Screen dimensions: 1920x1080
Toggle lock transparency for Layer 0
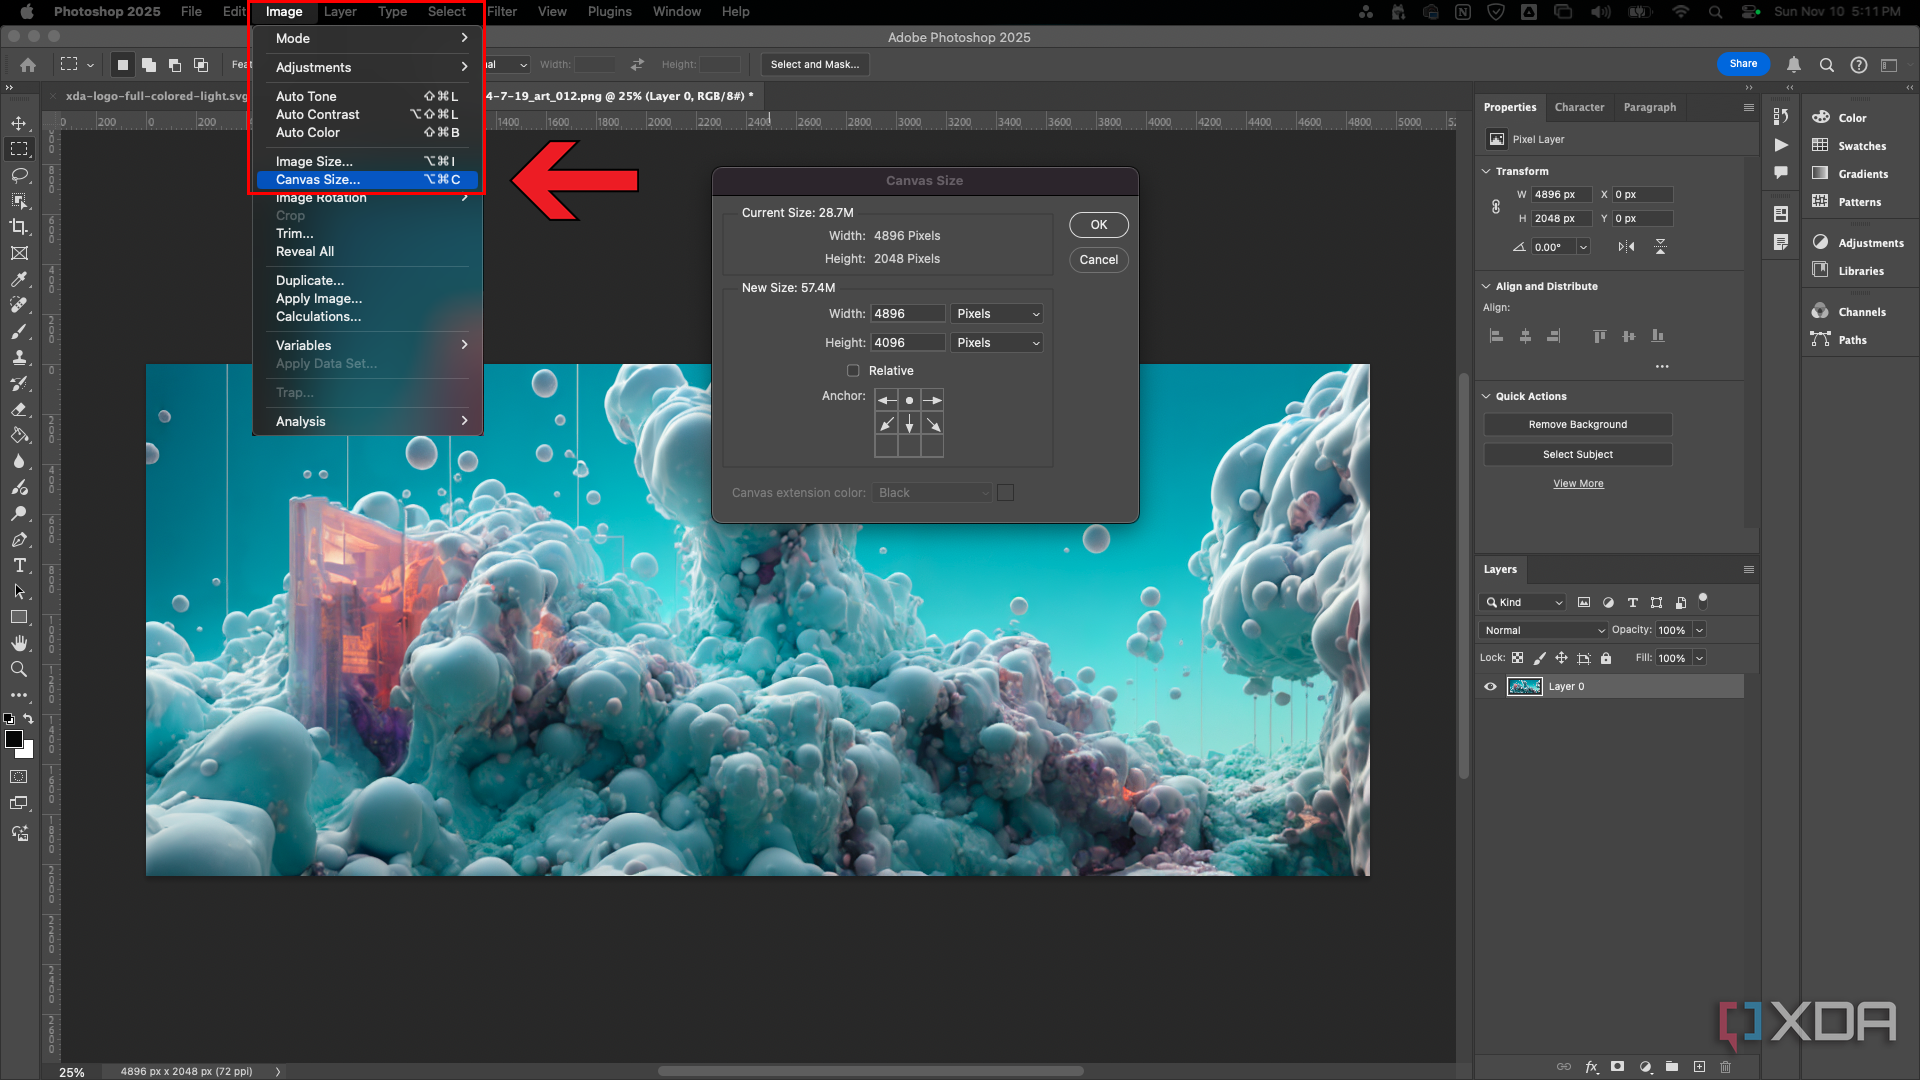1518,658
